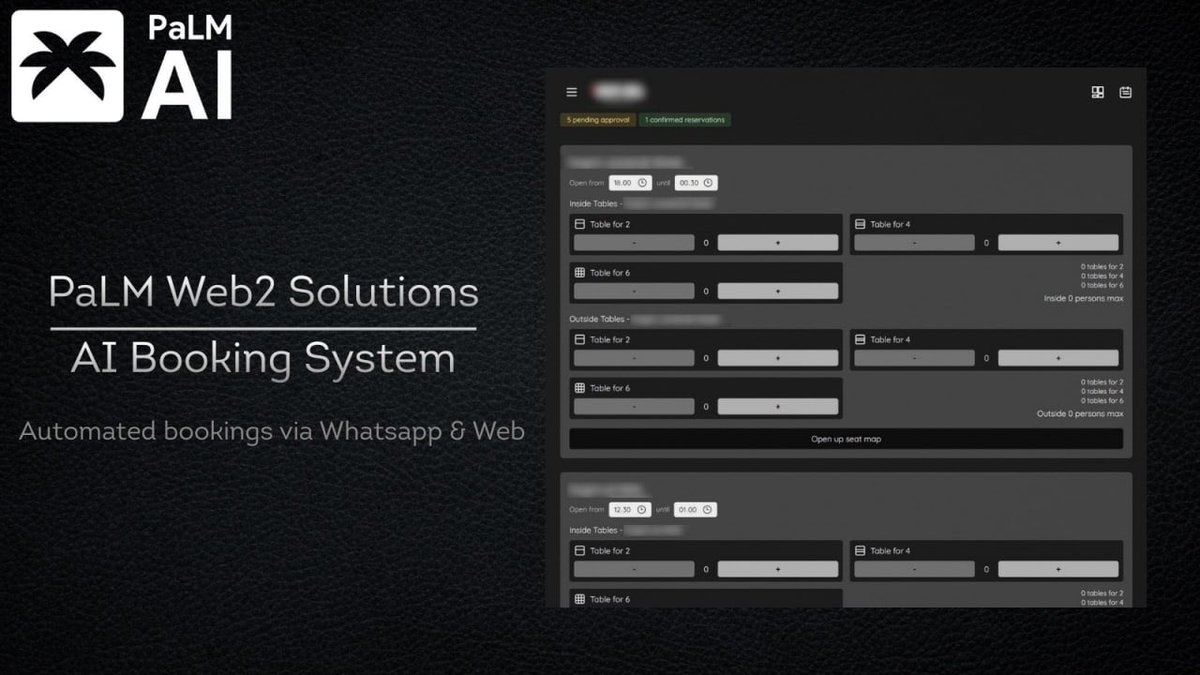This screenshot has width=1200, height=675.
Task: Click Table for 2 icon in 12:30 section
Action: coord(580,550)
